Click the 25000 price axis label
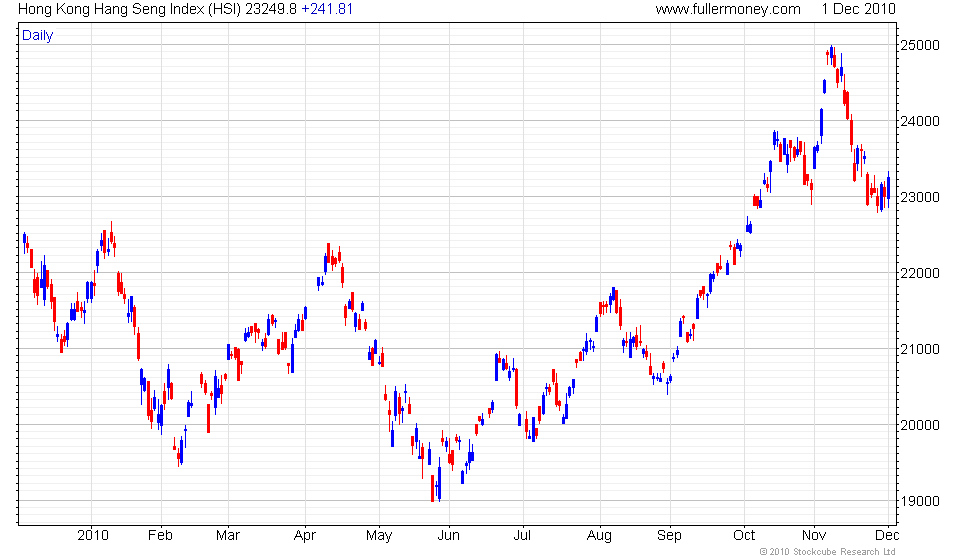Screen dimensions: 980x560 point(919,45)
